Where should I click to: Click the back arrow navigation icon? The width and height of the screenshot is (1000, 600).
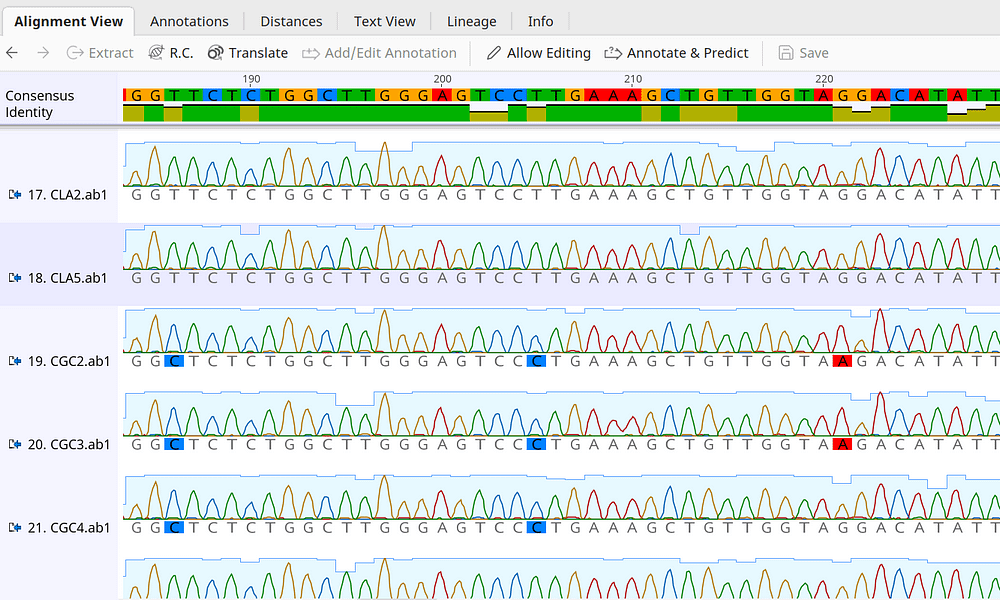pyautogui.click(x=12, y=53)
